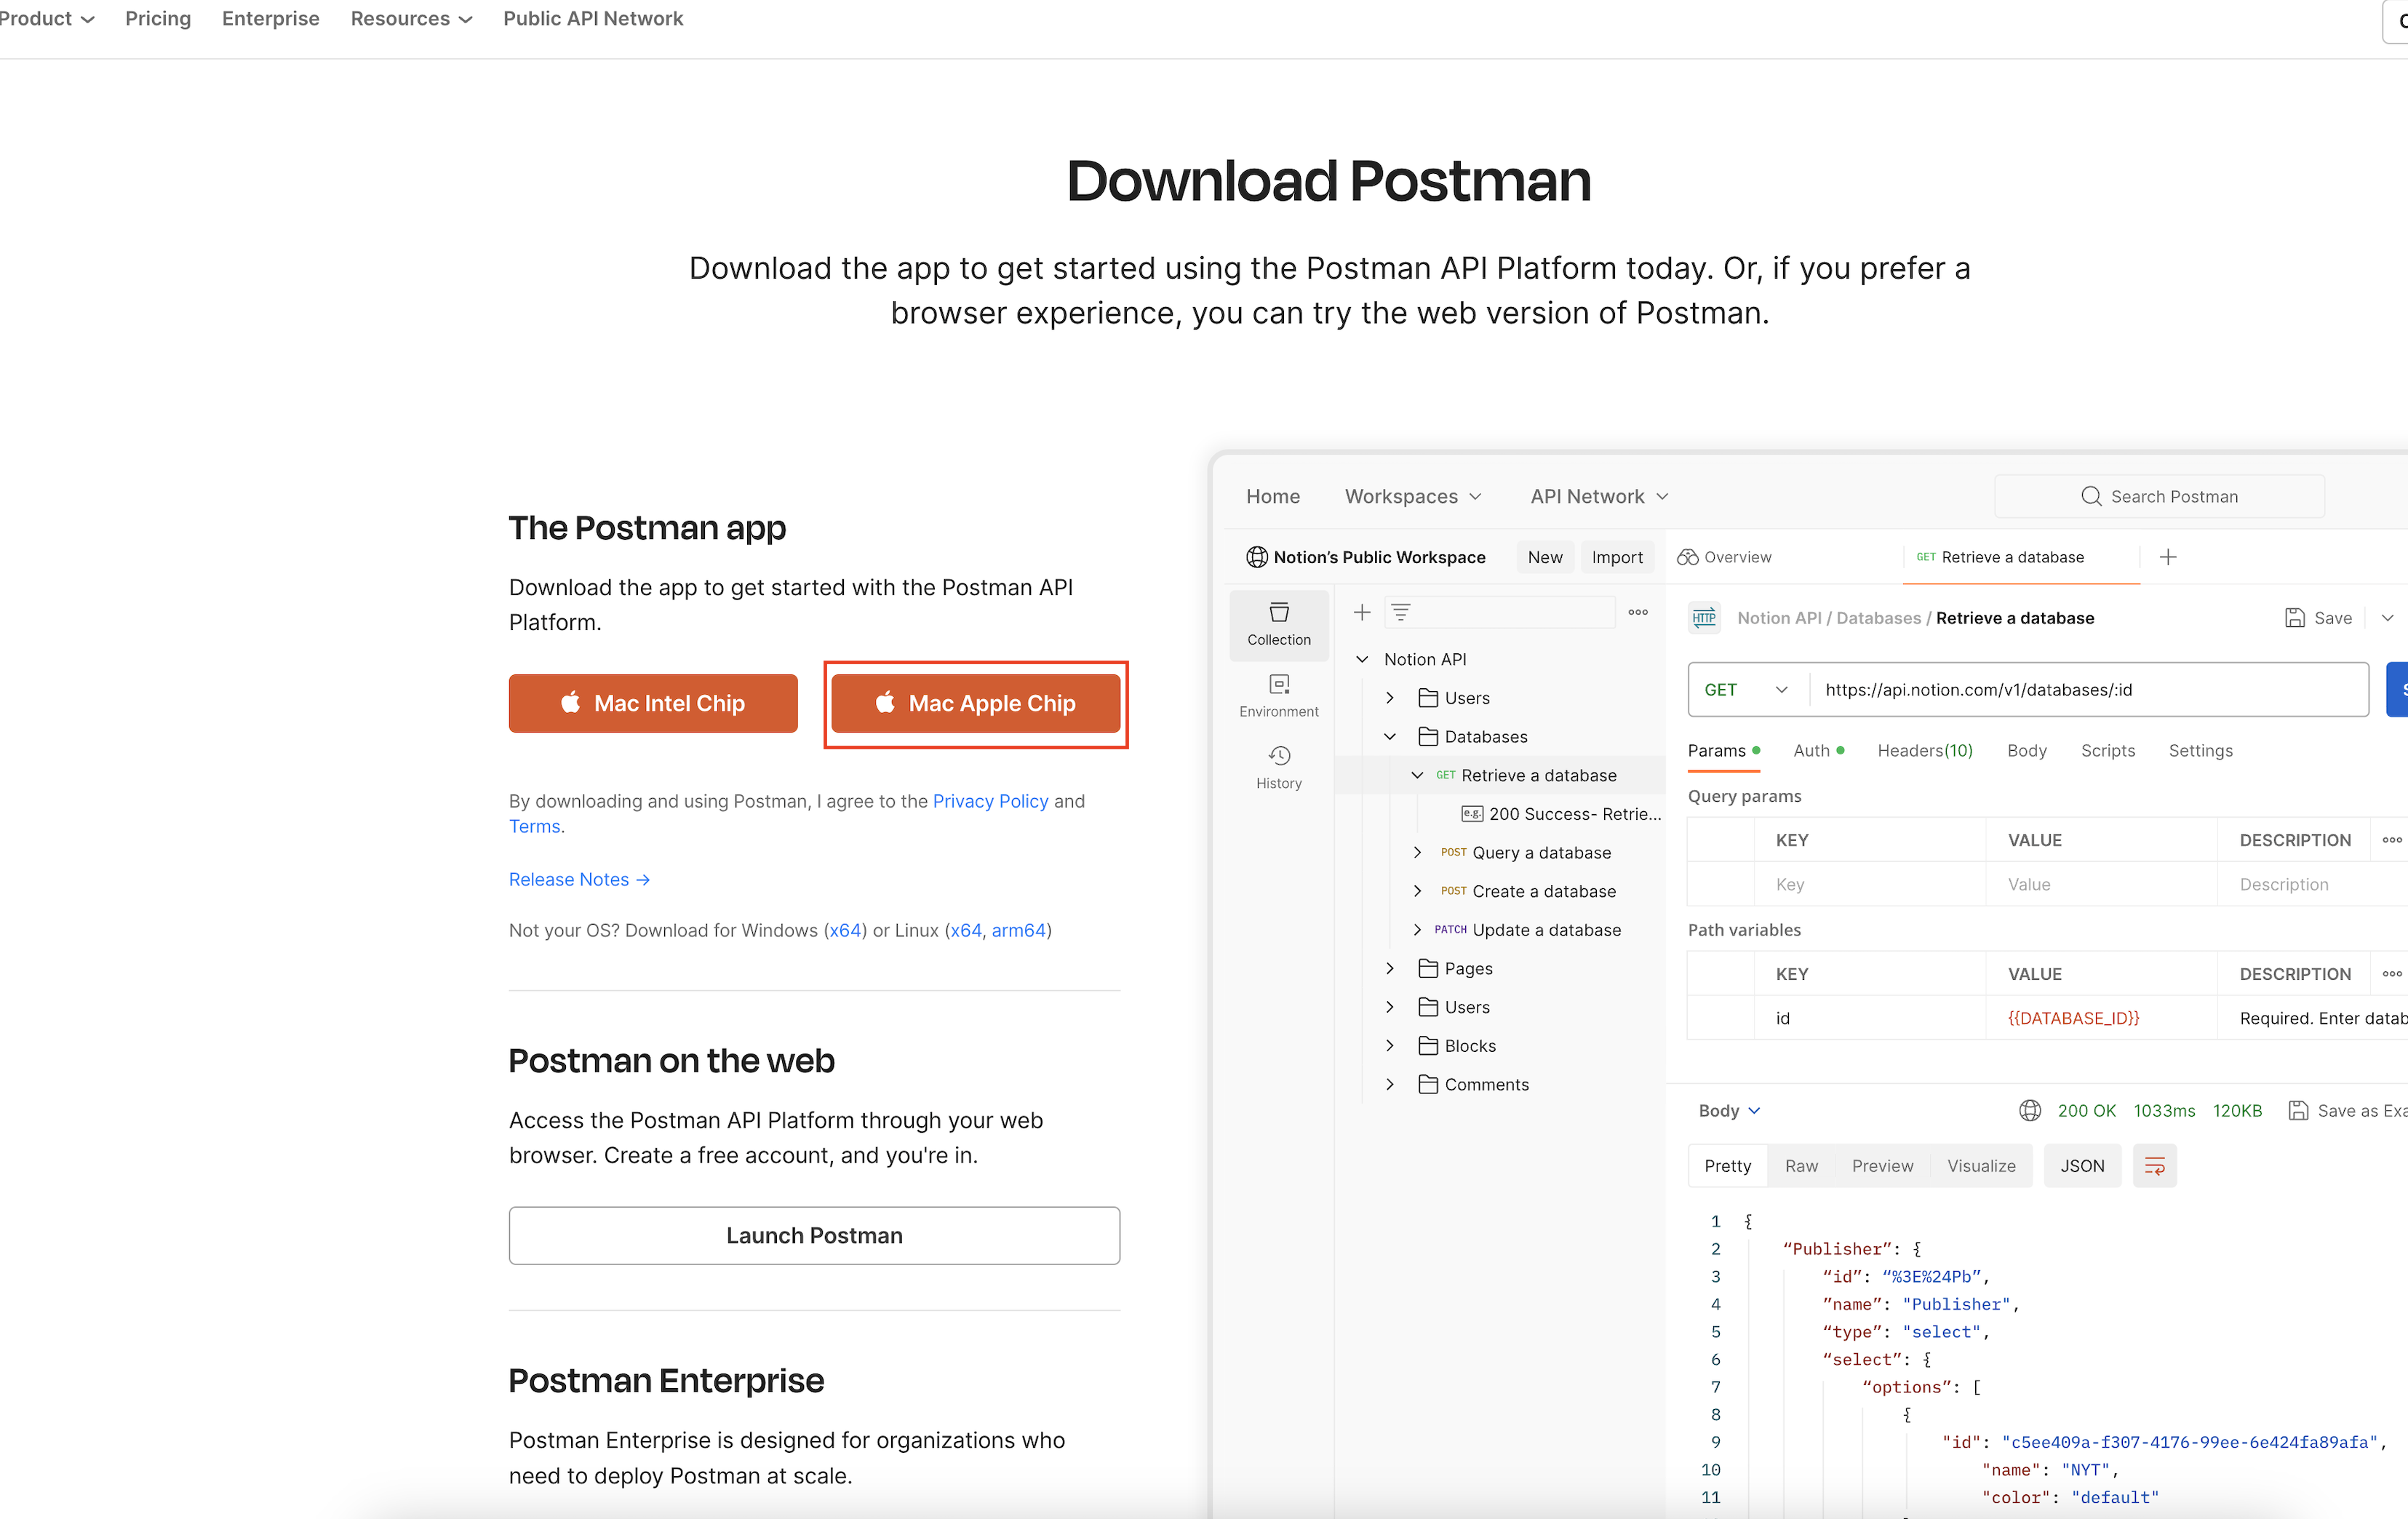The height and width of the screenshot is (1519, 2408).
Task: Click the globe icon of Notion's Public Workspace
Action: click(x=1256, y=557)
